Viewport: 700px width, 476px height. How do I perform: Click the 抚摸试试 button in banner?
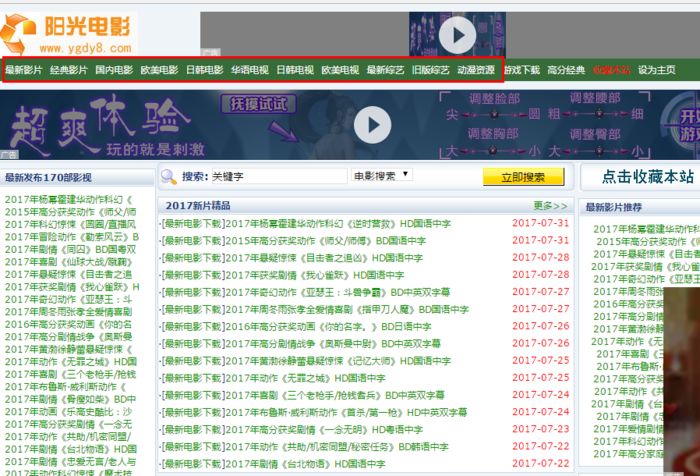tap(258, 104)
